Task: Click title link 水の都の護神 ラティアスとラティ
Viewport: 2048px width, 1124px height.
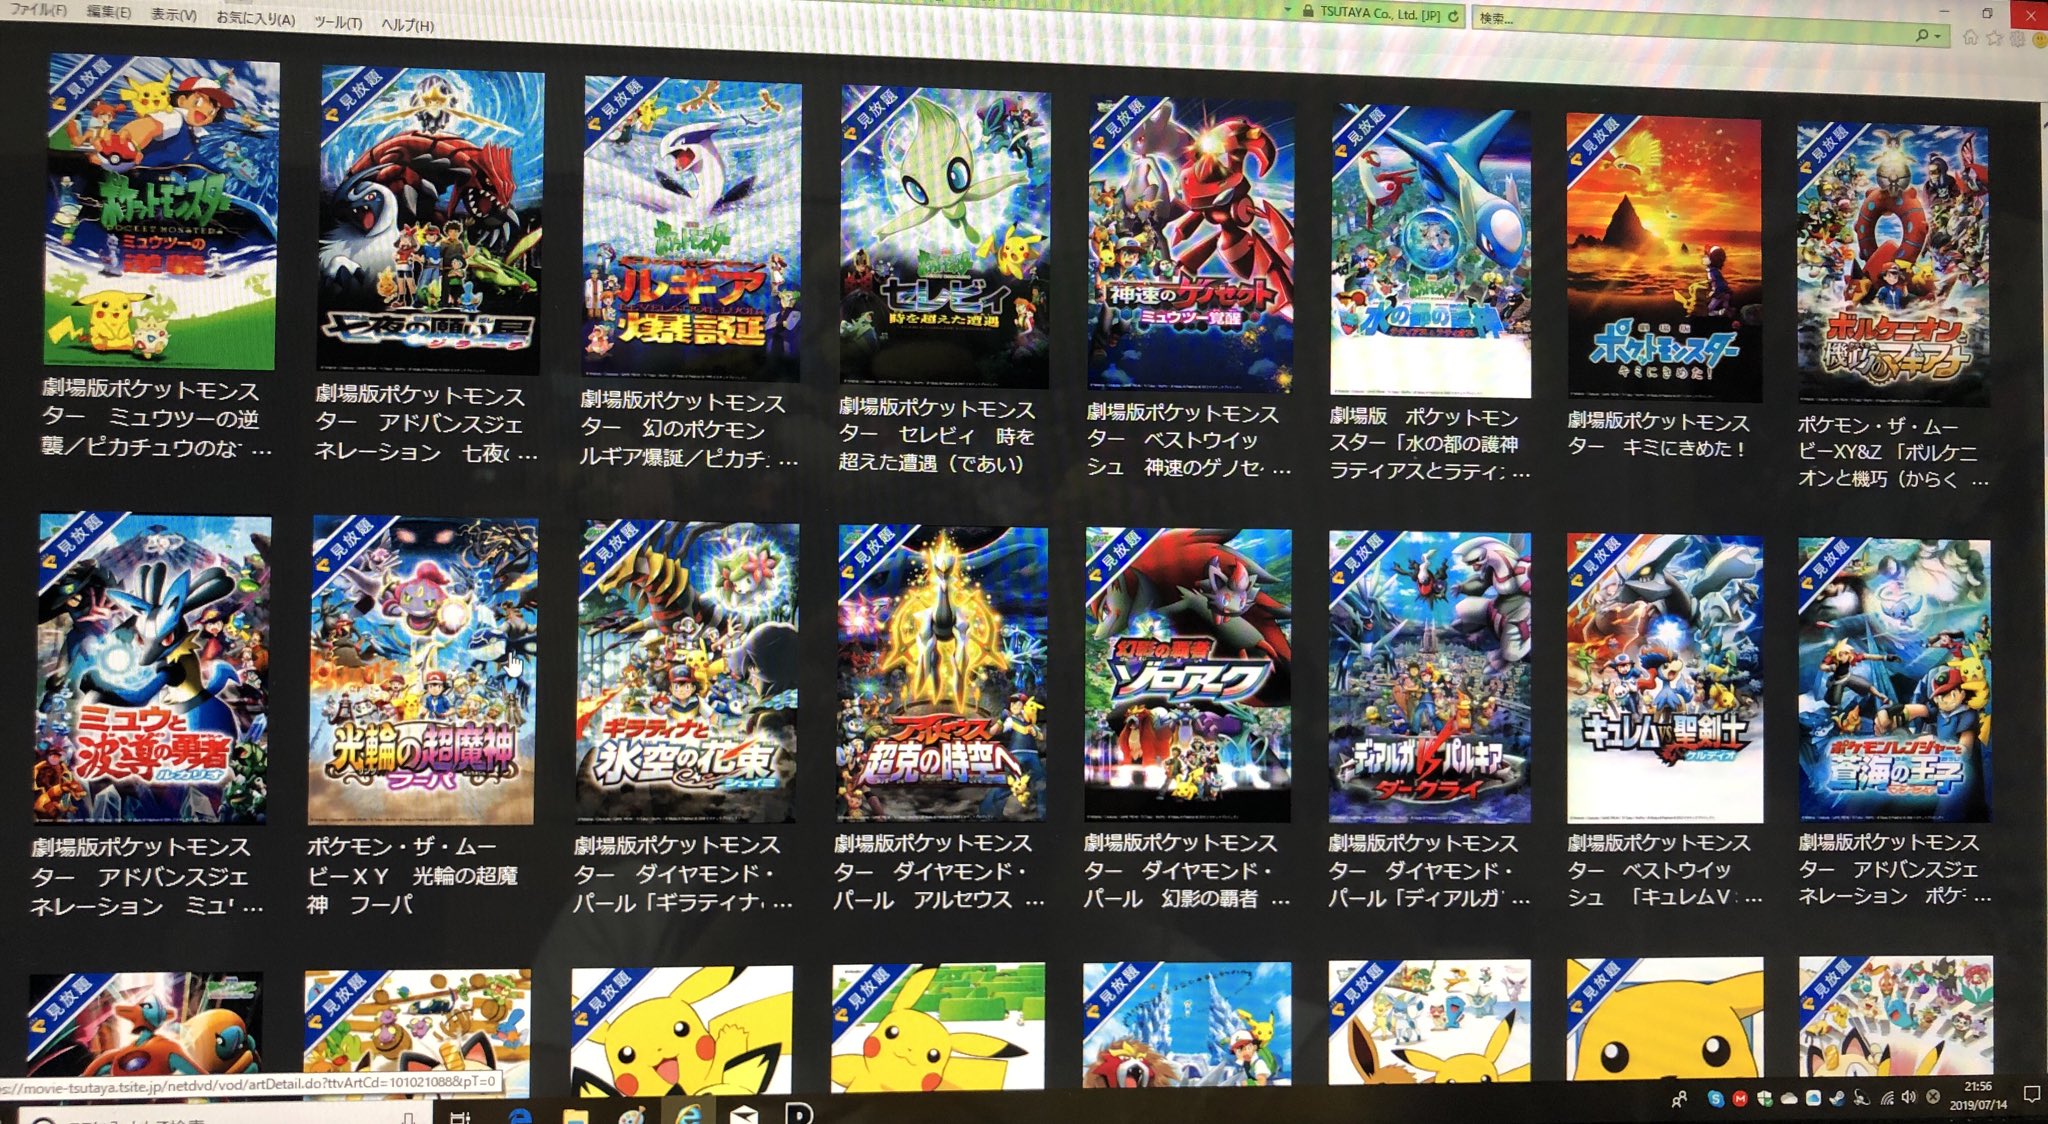Action: [x=1429, y=444]
